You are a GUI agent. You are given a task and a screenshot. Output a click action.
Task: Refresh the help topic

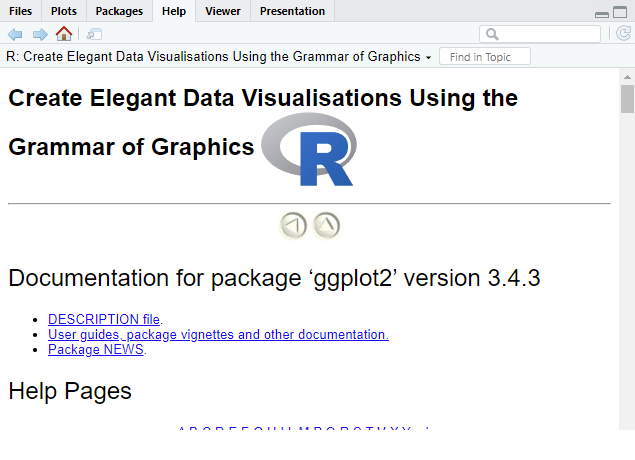(x=623, y=34)
